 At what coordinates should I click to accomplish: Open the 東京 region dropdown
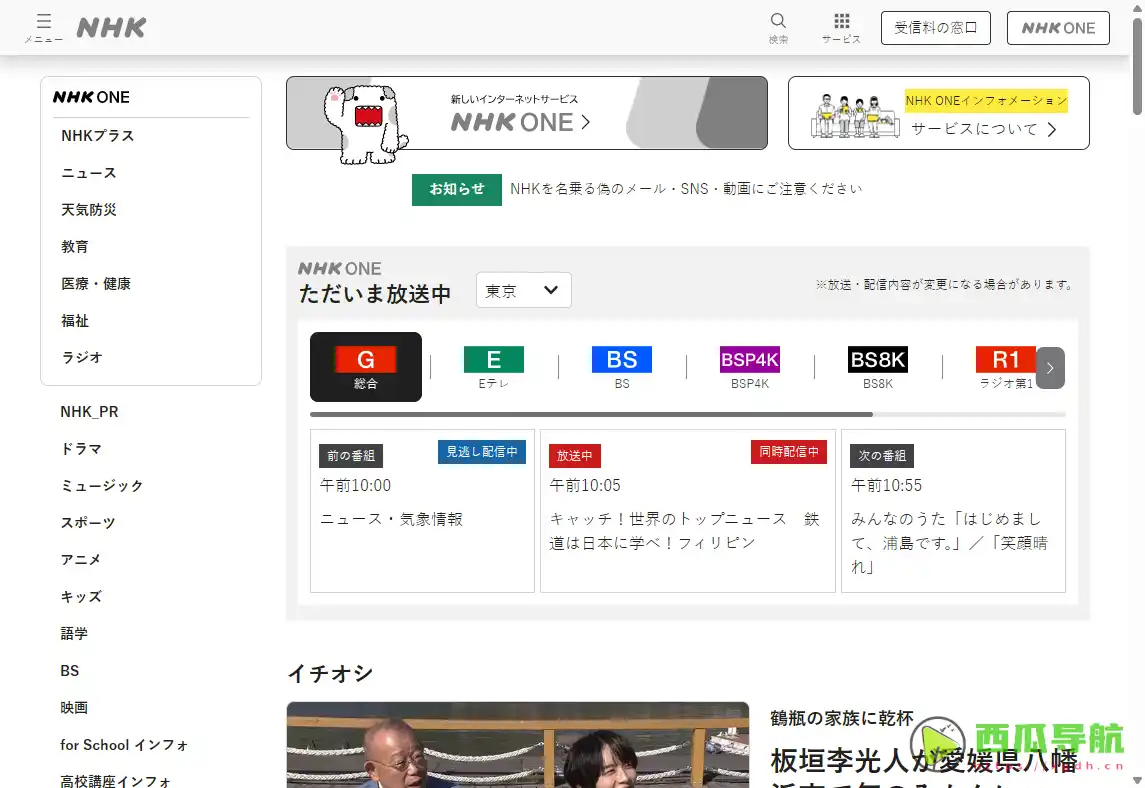point(523,290)
